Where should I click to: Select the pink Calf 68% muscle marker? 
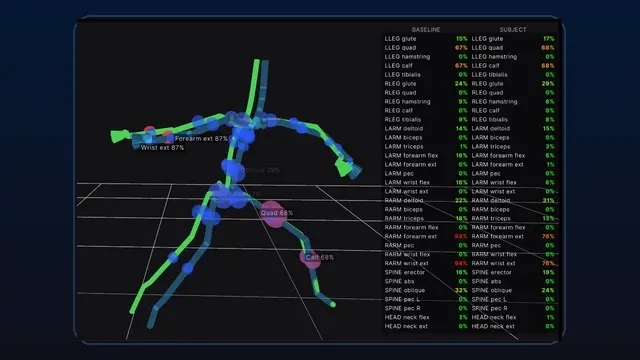click(311, 258)
